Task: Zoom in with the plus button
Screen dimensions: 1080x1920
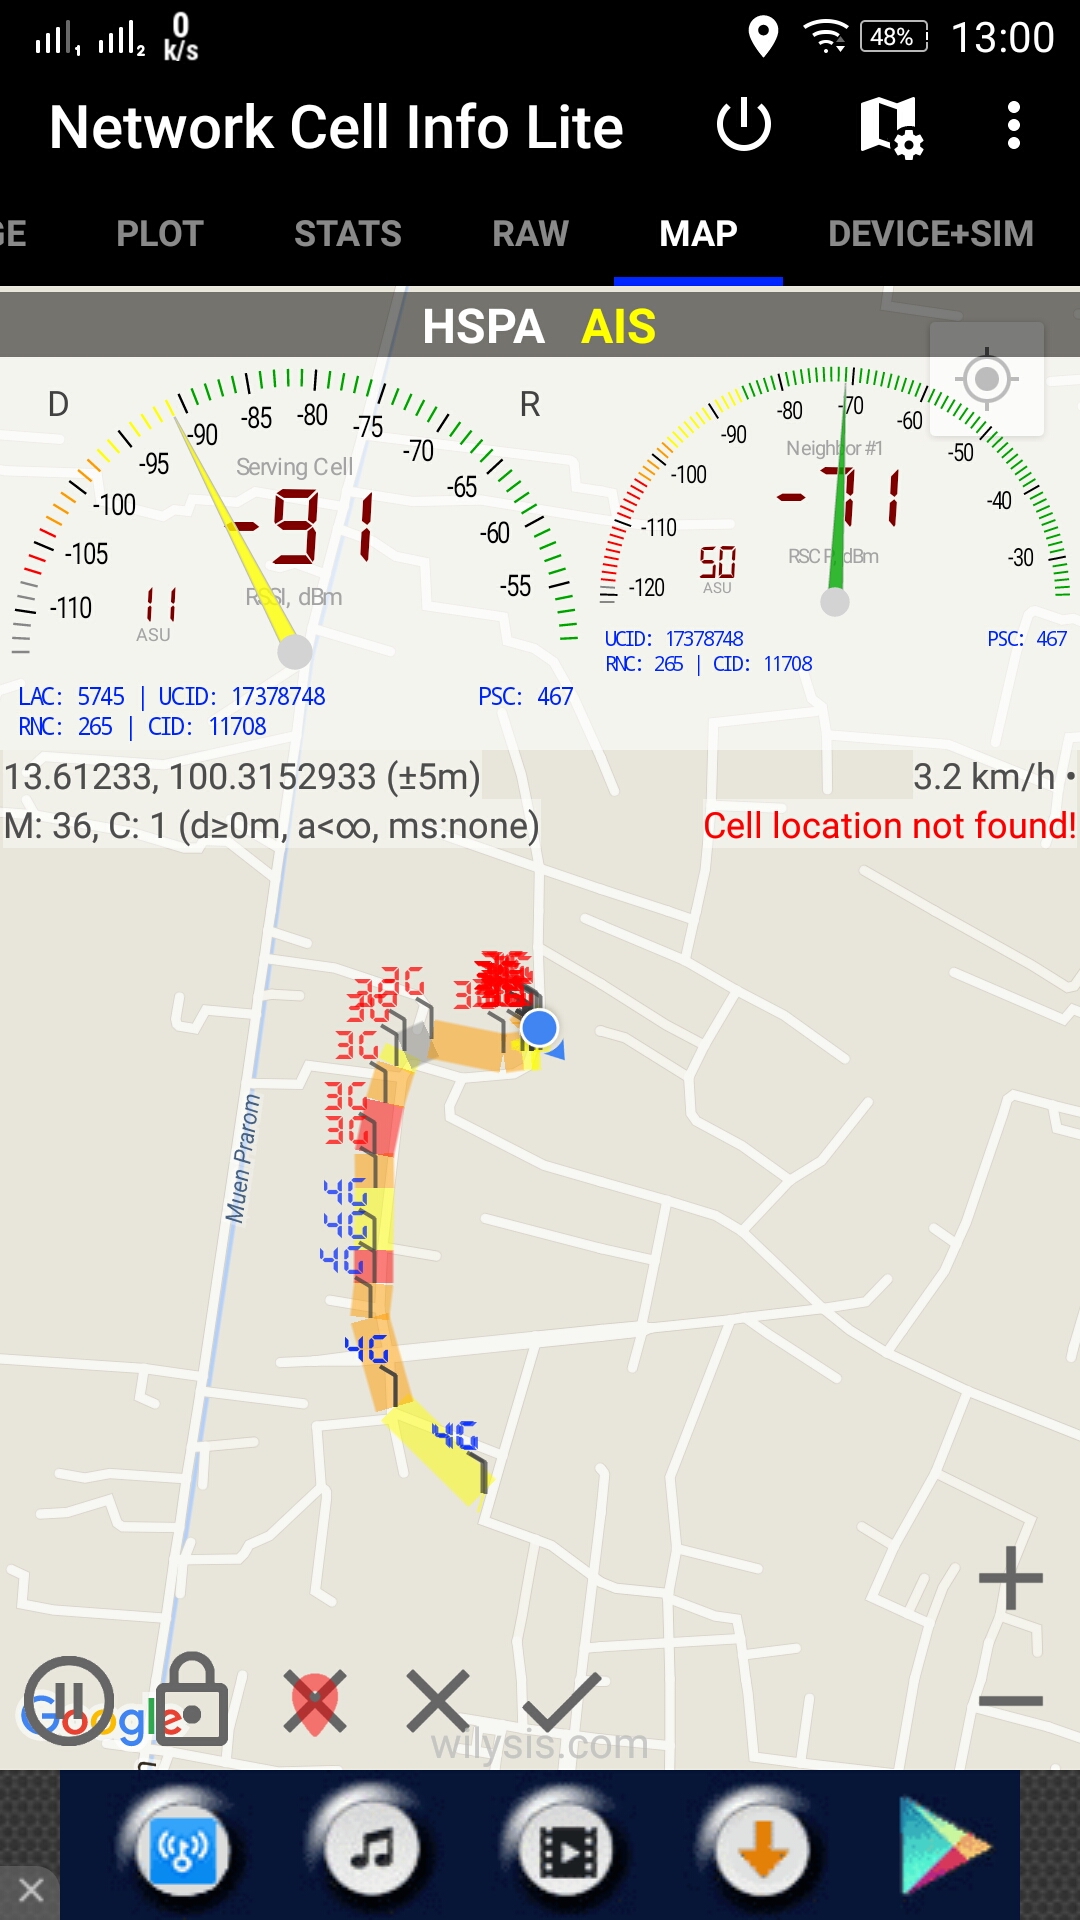Action: (1011, 1578)
